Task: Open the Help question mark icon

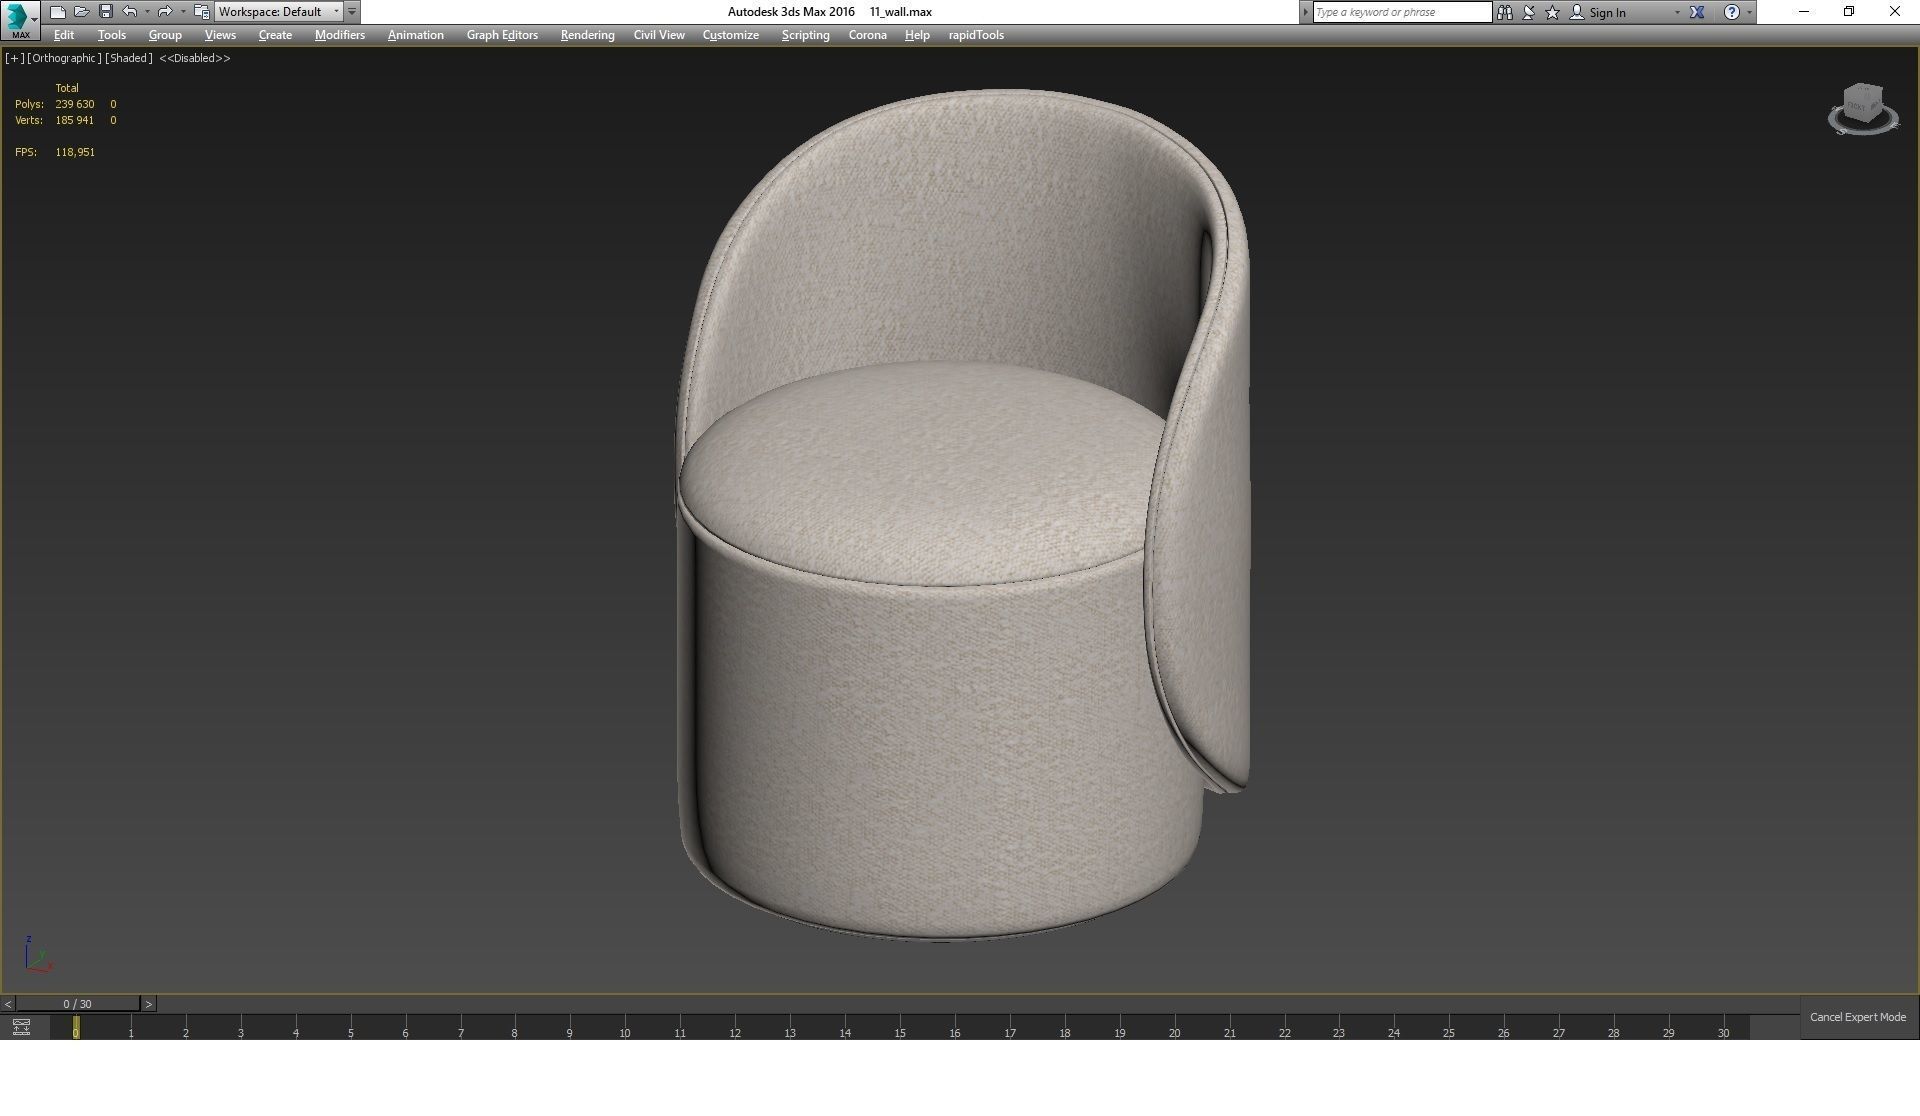Action: 1732,12
